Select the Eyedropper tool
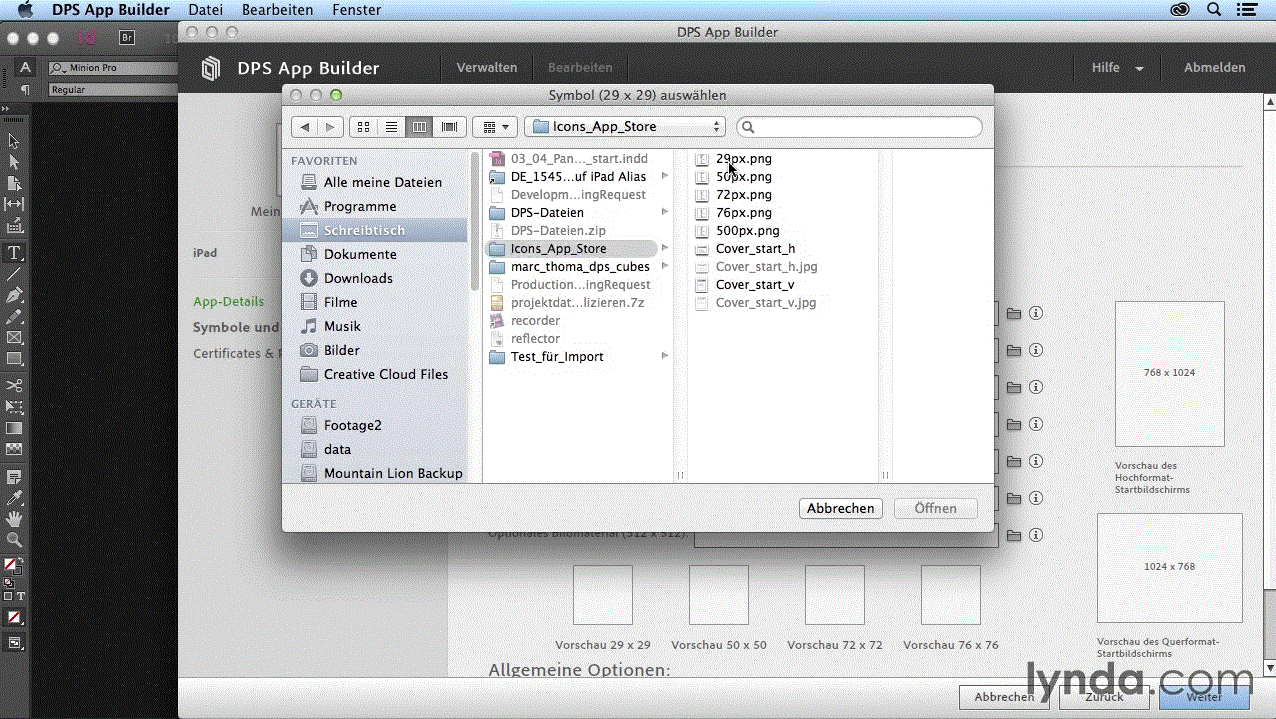This screenshot has width=1276, height=719. (14, 498)
